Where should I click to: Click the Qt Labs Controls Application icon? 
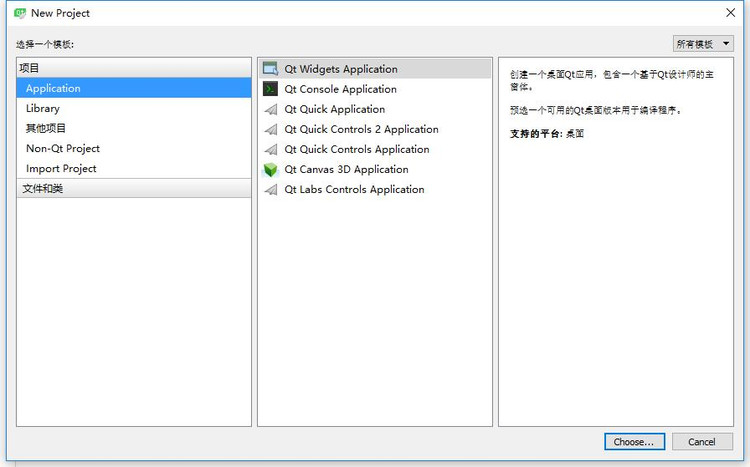coord(271,189)
